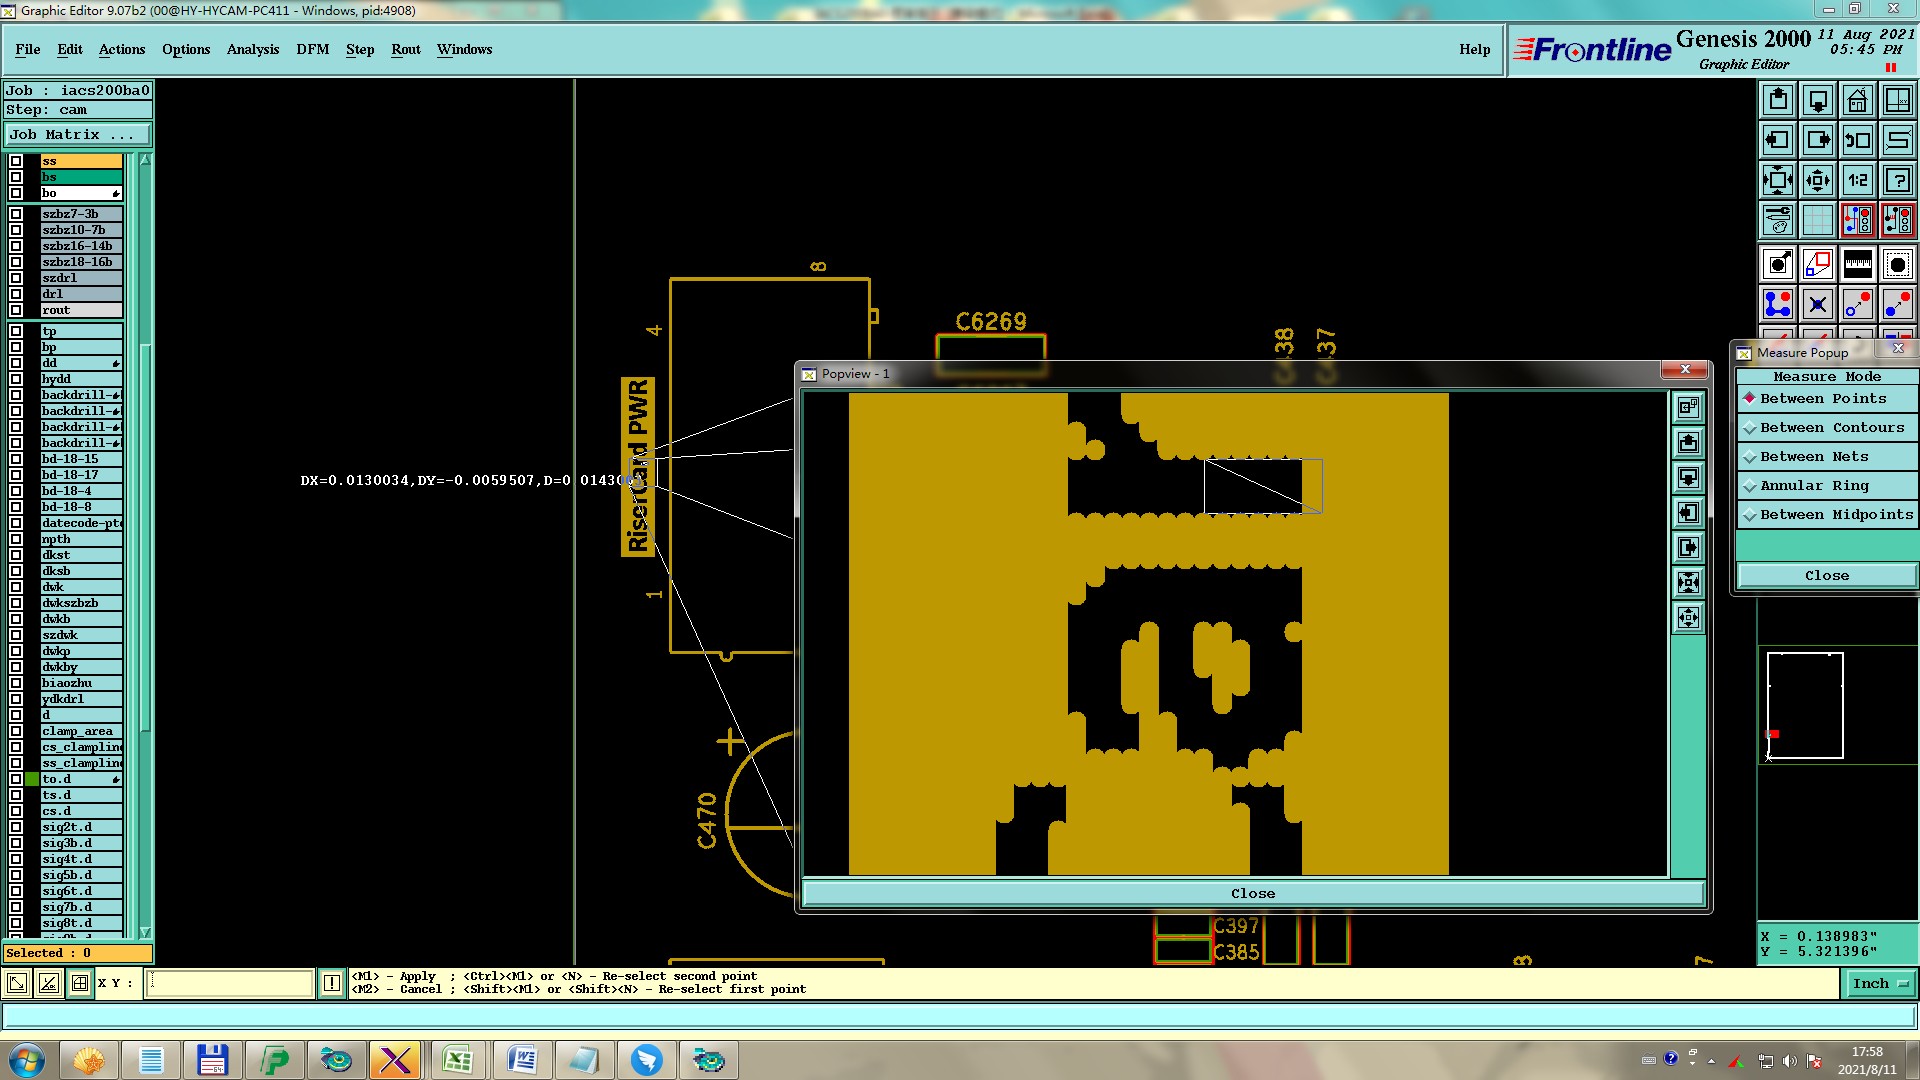Screen dimensions: 1920x1080
Task: Click the previous view undo-zoom icon
Action: pyautogui.click(x=1857, y=140)
